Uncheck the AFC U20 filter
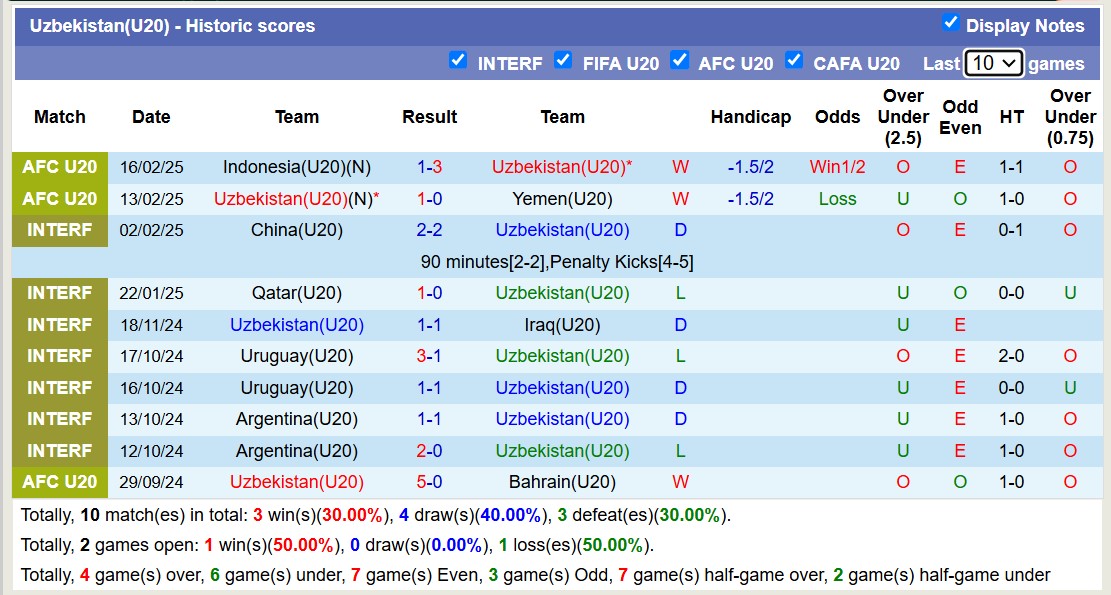Image resolution: width=1111 pixels, height=595 pixels. [x=681, y=60]
